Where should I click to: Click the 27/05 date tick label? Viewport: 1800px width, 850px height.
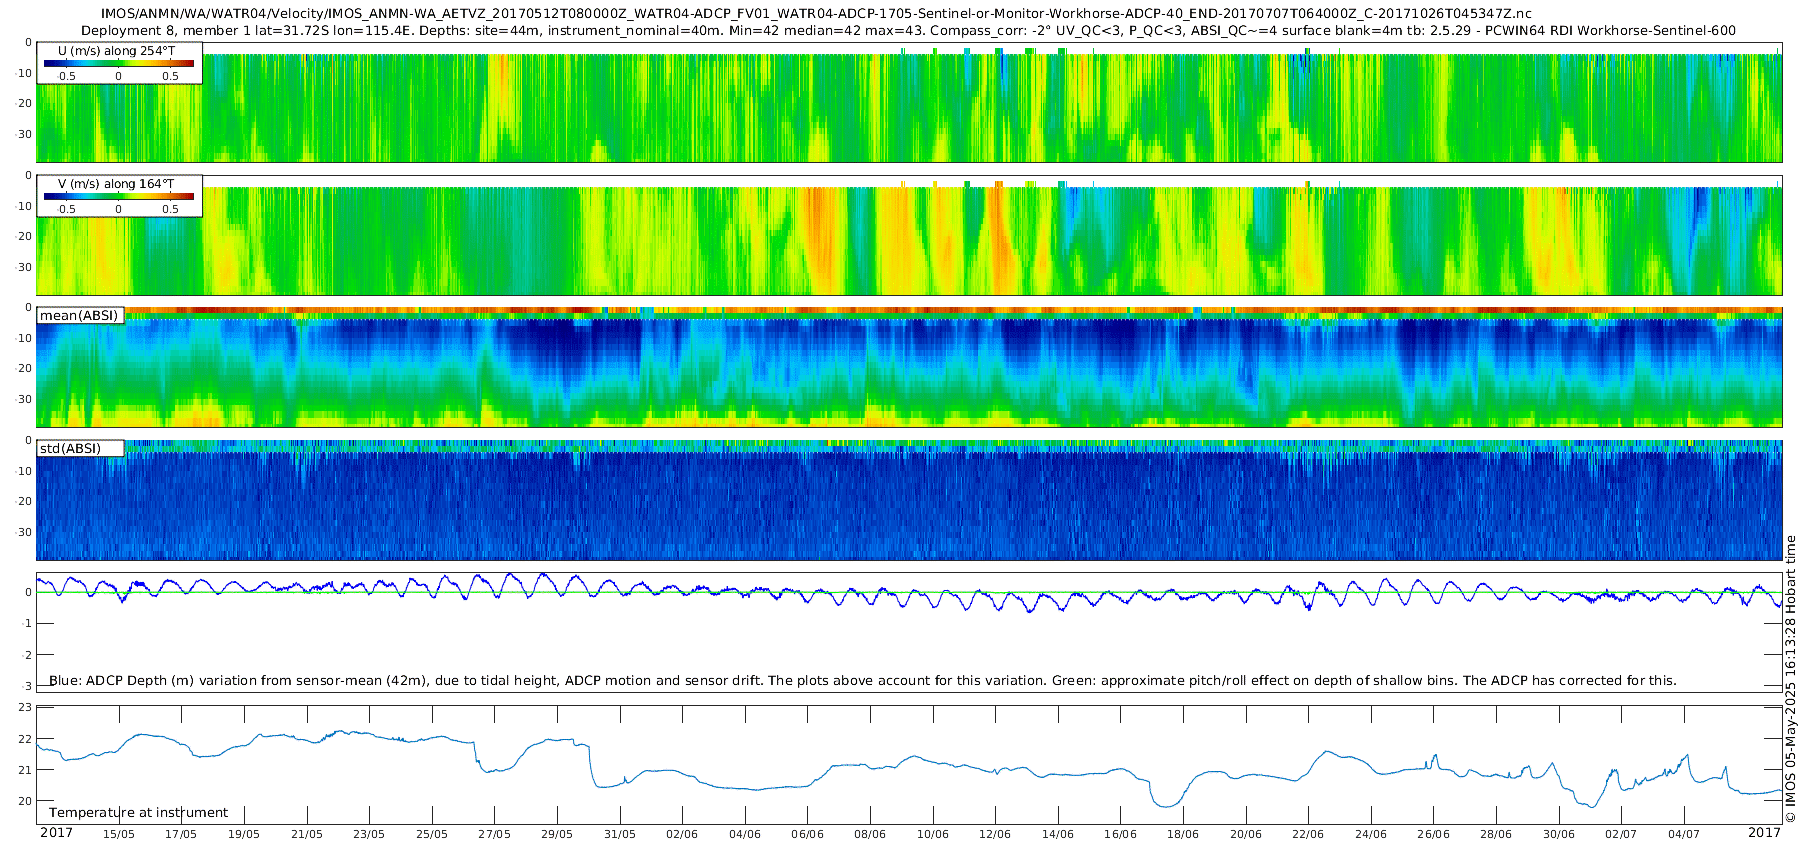(494, 834)
